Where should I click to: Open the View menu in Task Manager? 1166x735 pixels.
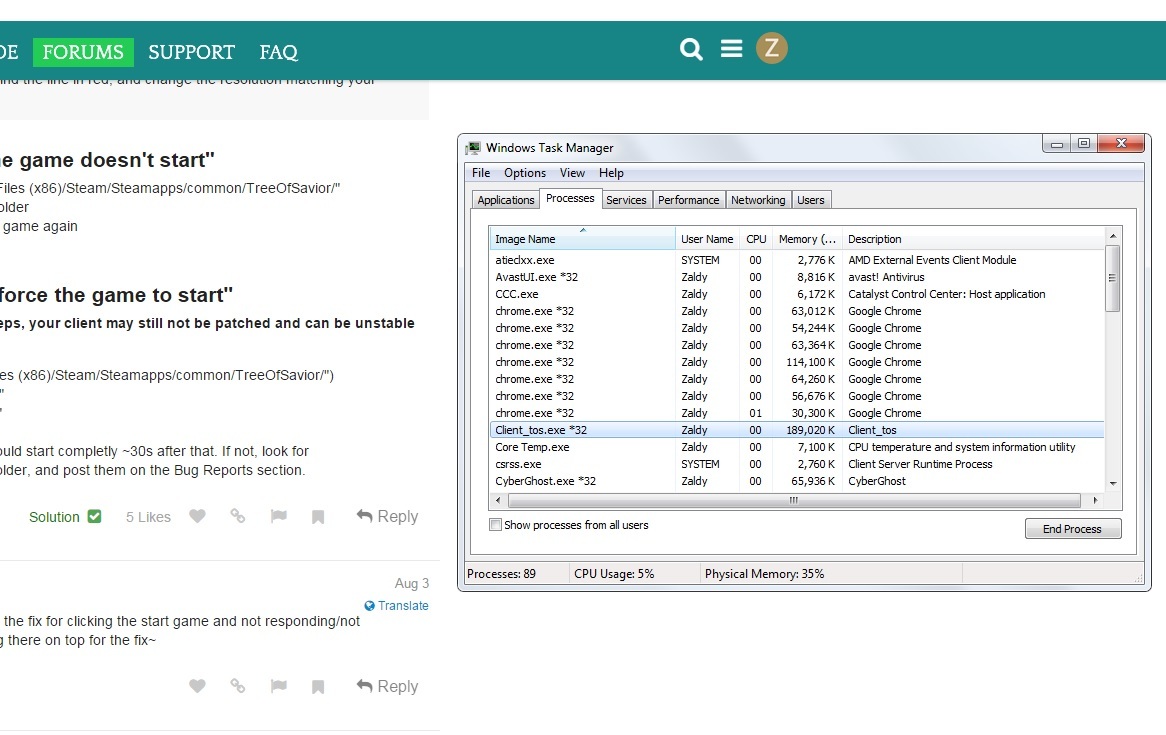(572, 173)
